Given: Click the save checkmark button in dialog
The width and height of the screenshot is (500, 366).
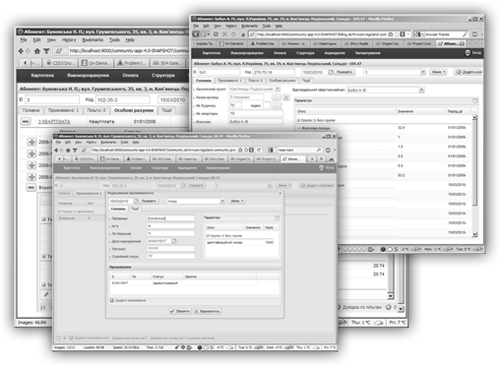Looking at the screenshot, I should pos(180,311).
